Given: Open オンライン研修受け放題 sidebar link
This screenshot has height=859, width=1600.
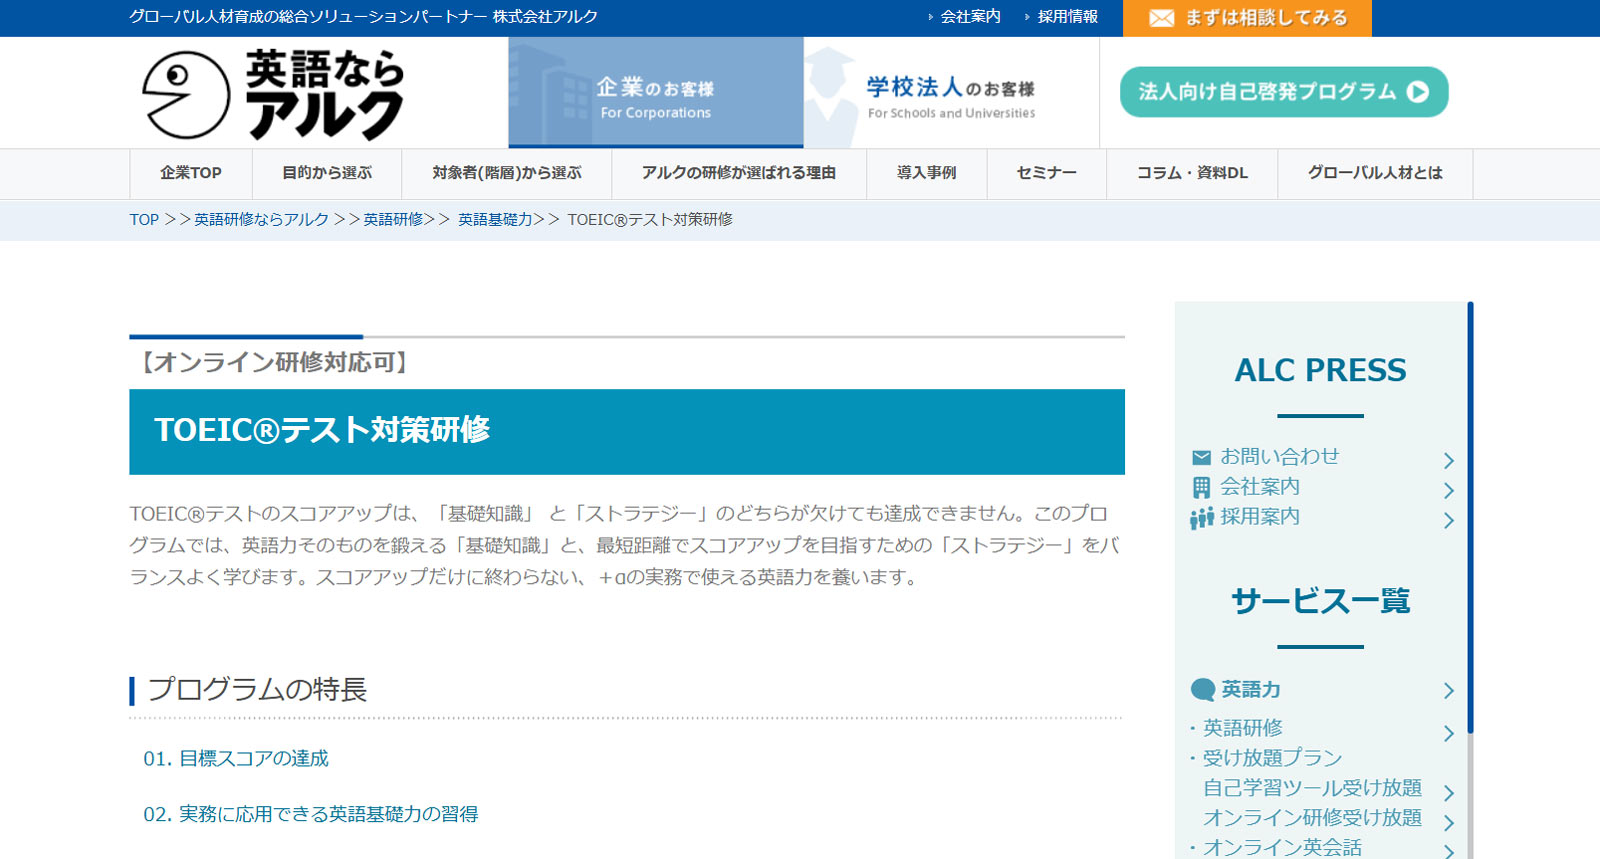Looking at the screenshot, I should [1312, 818].
